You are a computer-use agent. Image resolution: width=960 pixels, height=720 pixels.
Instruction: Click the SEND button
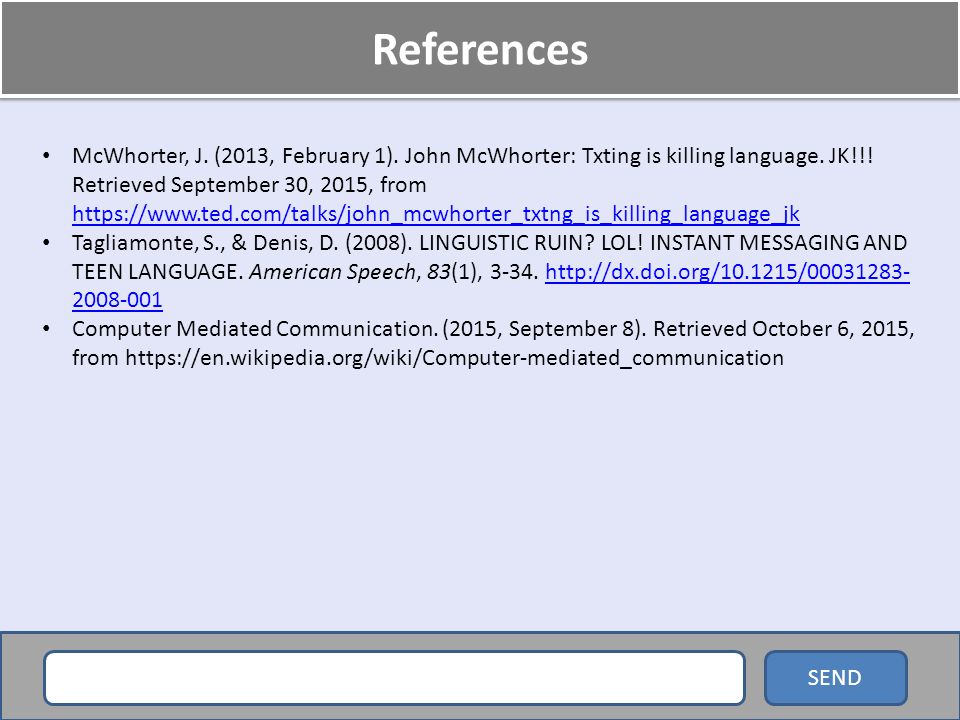point(836,678)
